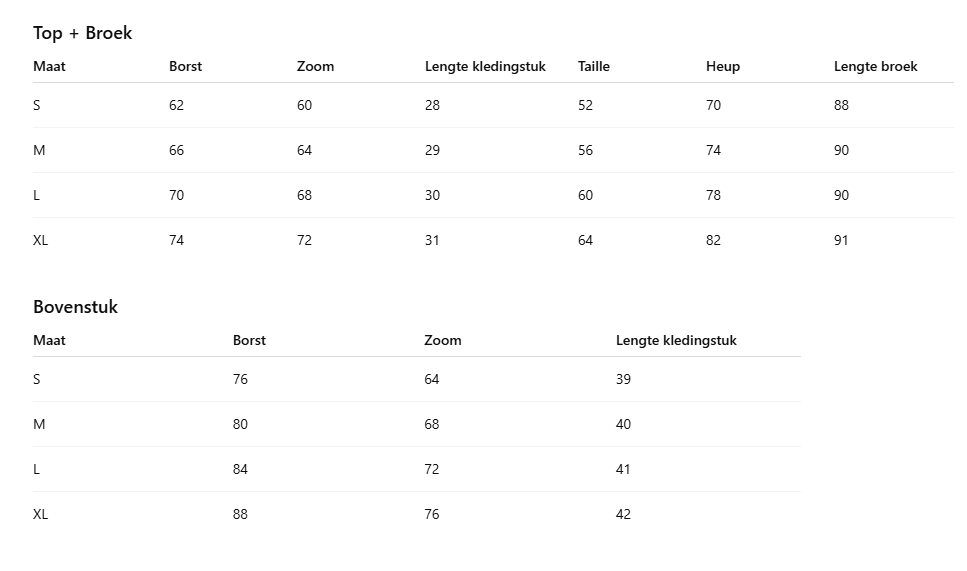Click the Heup column header

click(722, 66)
